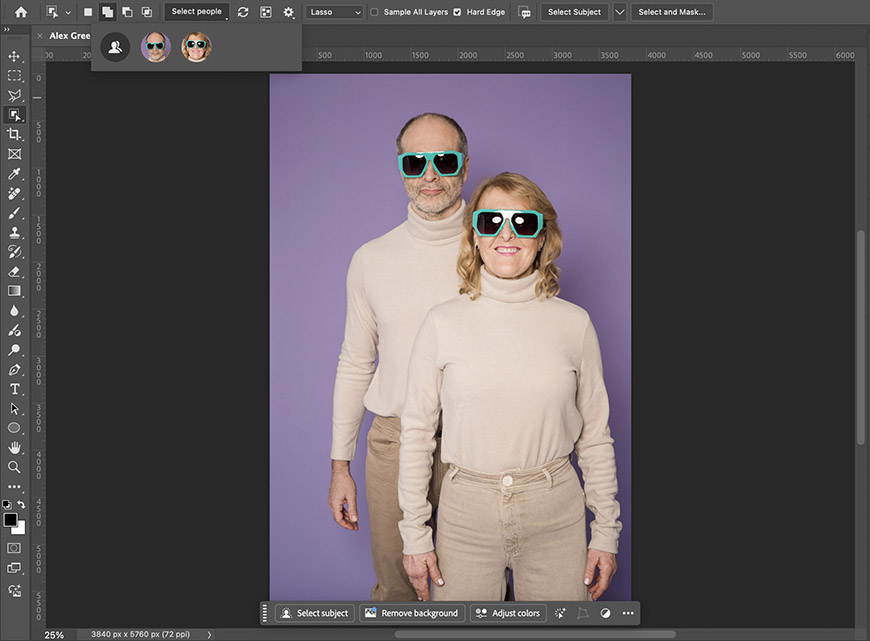
Task: Select the Gradient tool
Action: 14,291
